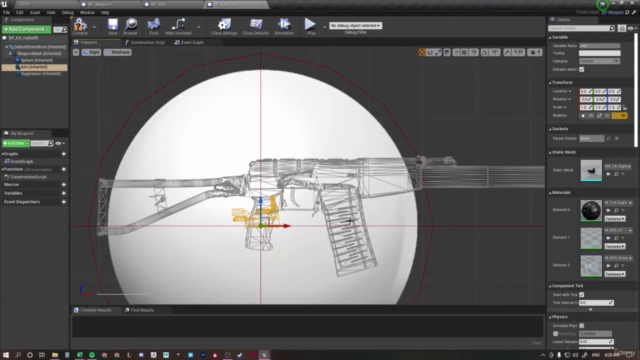Image resolution: width=640 pixels, height=360 pixels.
Task: Toggle surface snapping in viewport
Action: tap(456, 52)
